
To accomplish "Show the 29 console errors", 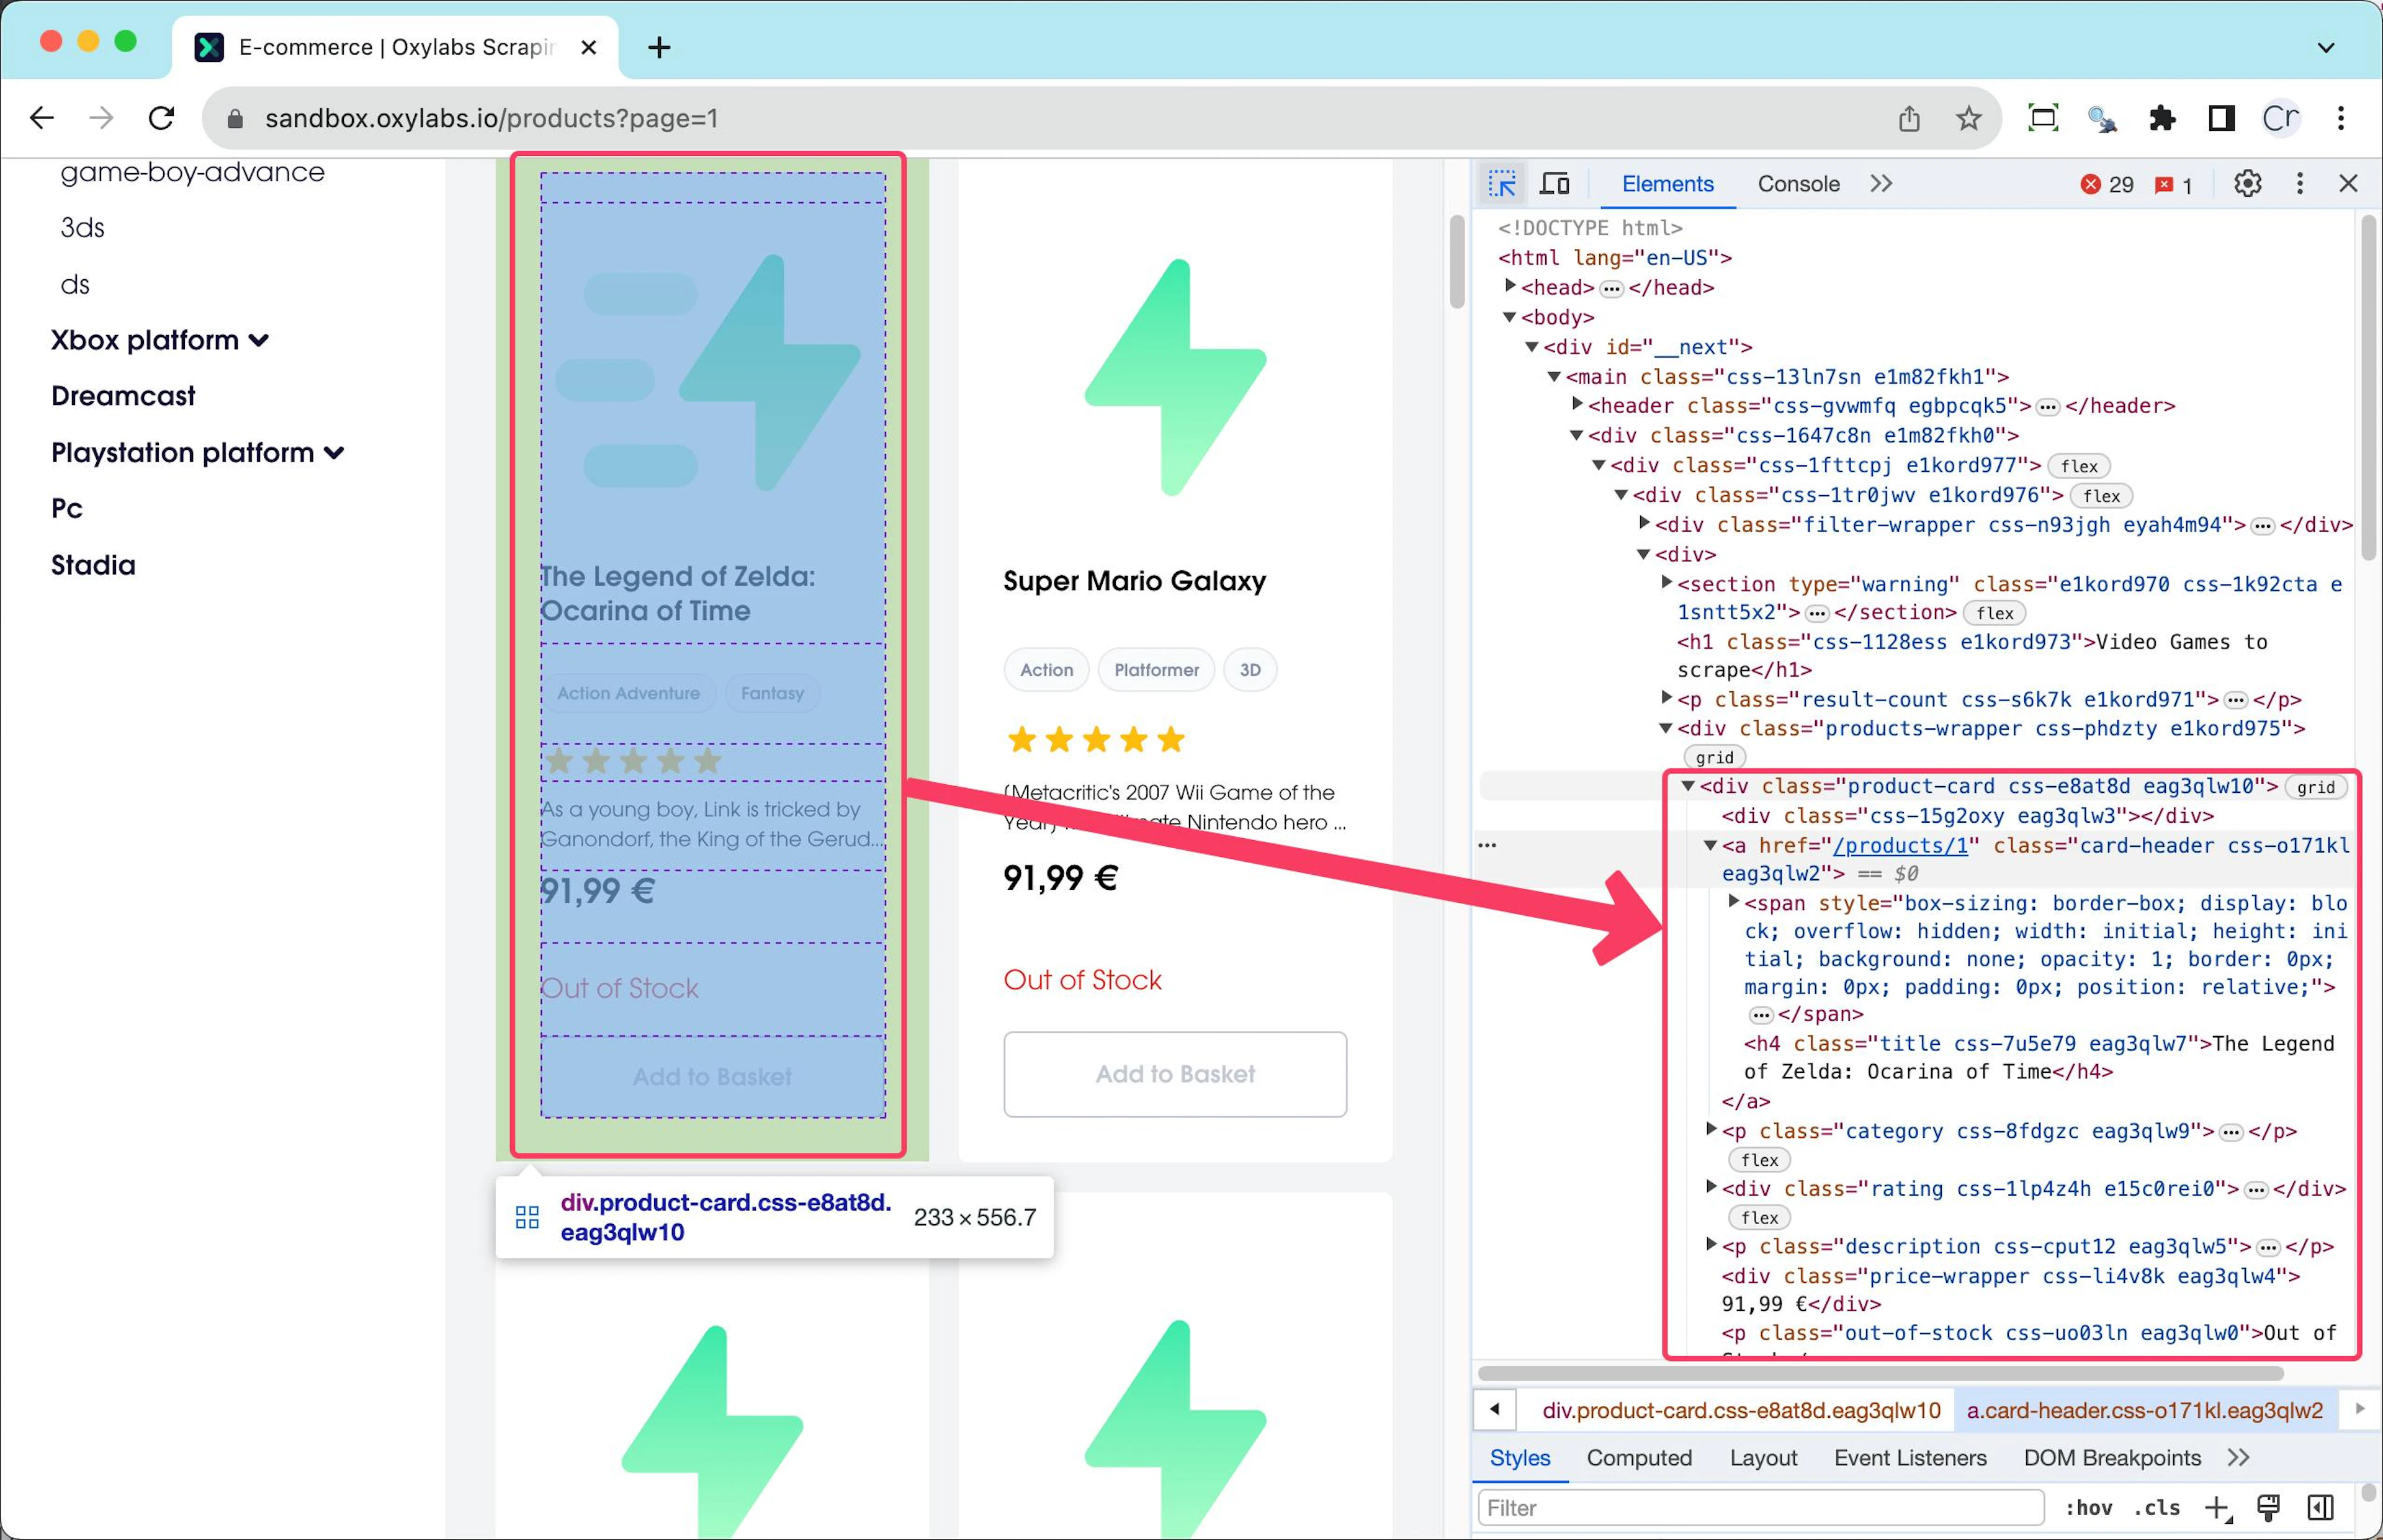I will [2107, 185].
